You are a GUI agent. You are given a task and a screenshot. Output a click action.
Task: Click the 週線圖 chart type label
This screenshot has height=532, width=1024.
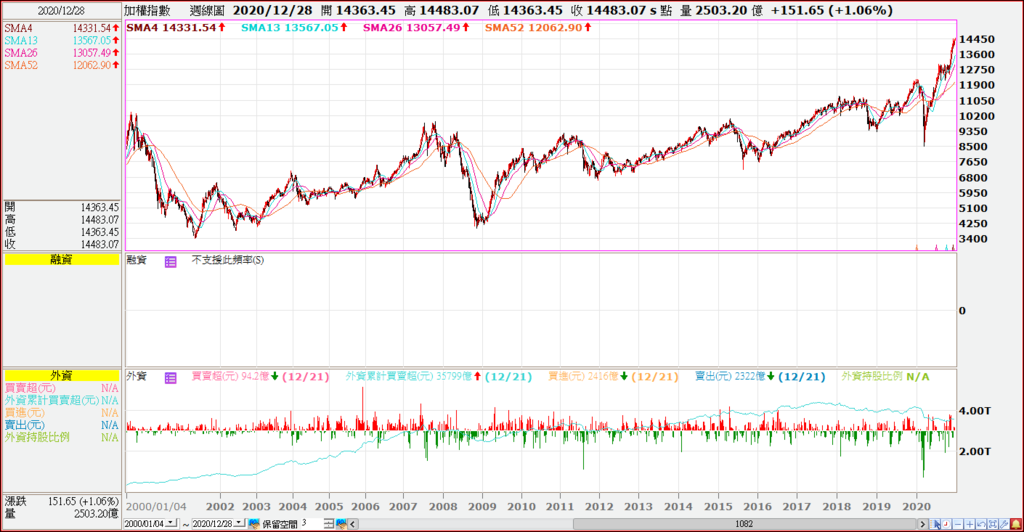pos(207,10)
